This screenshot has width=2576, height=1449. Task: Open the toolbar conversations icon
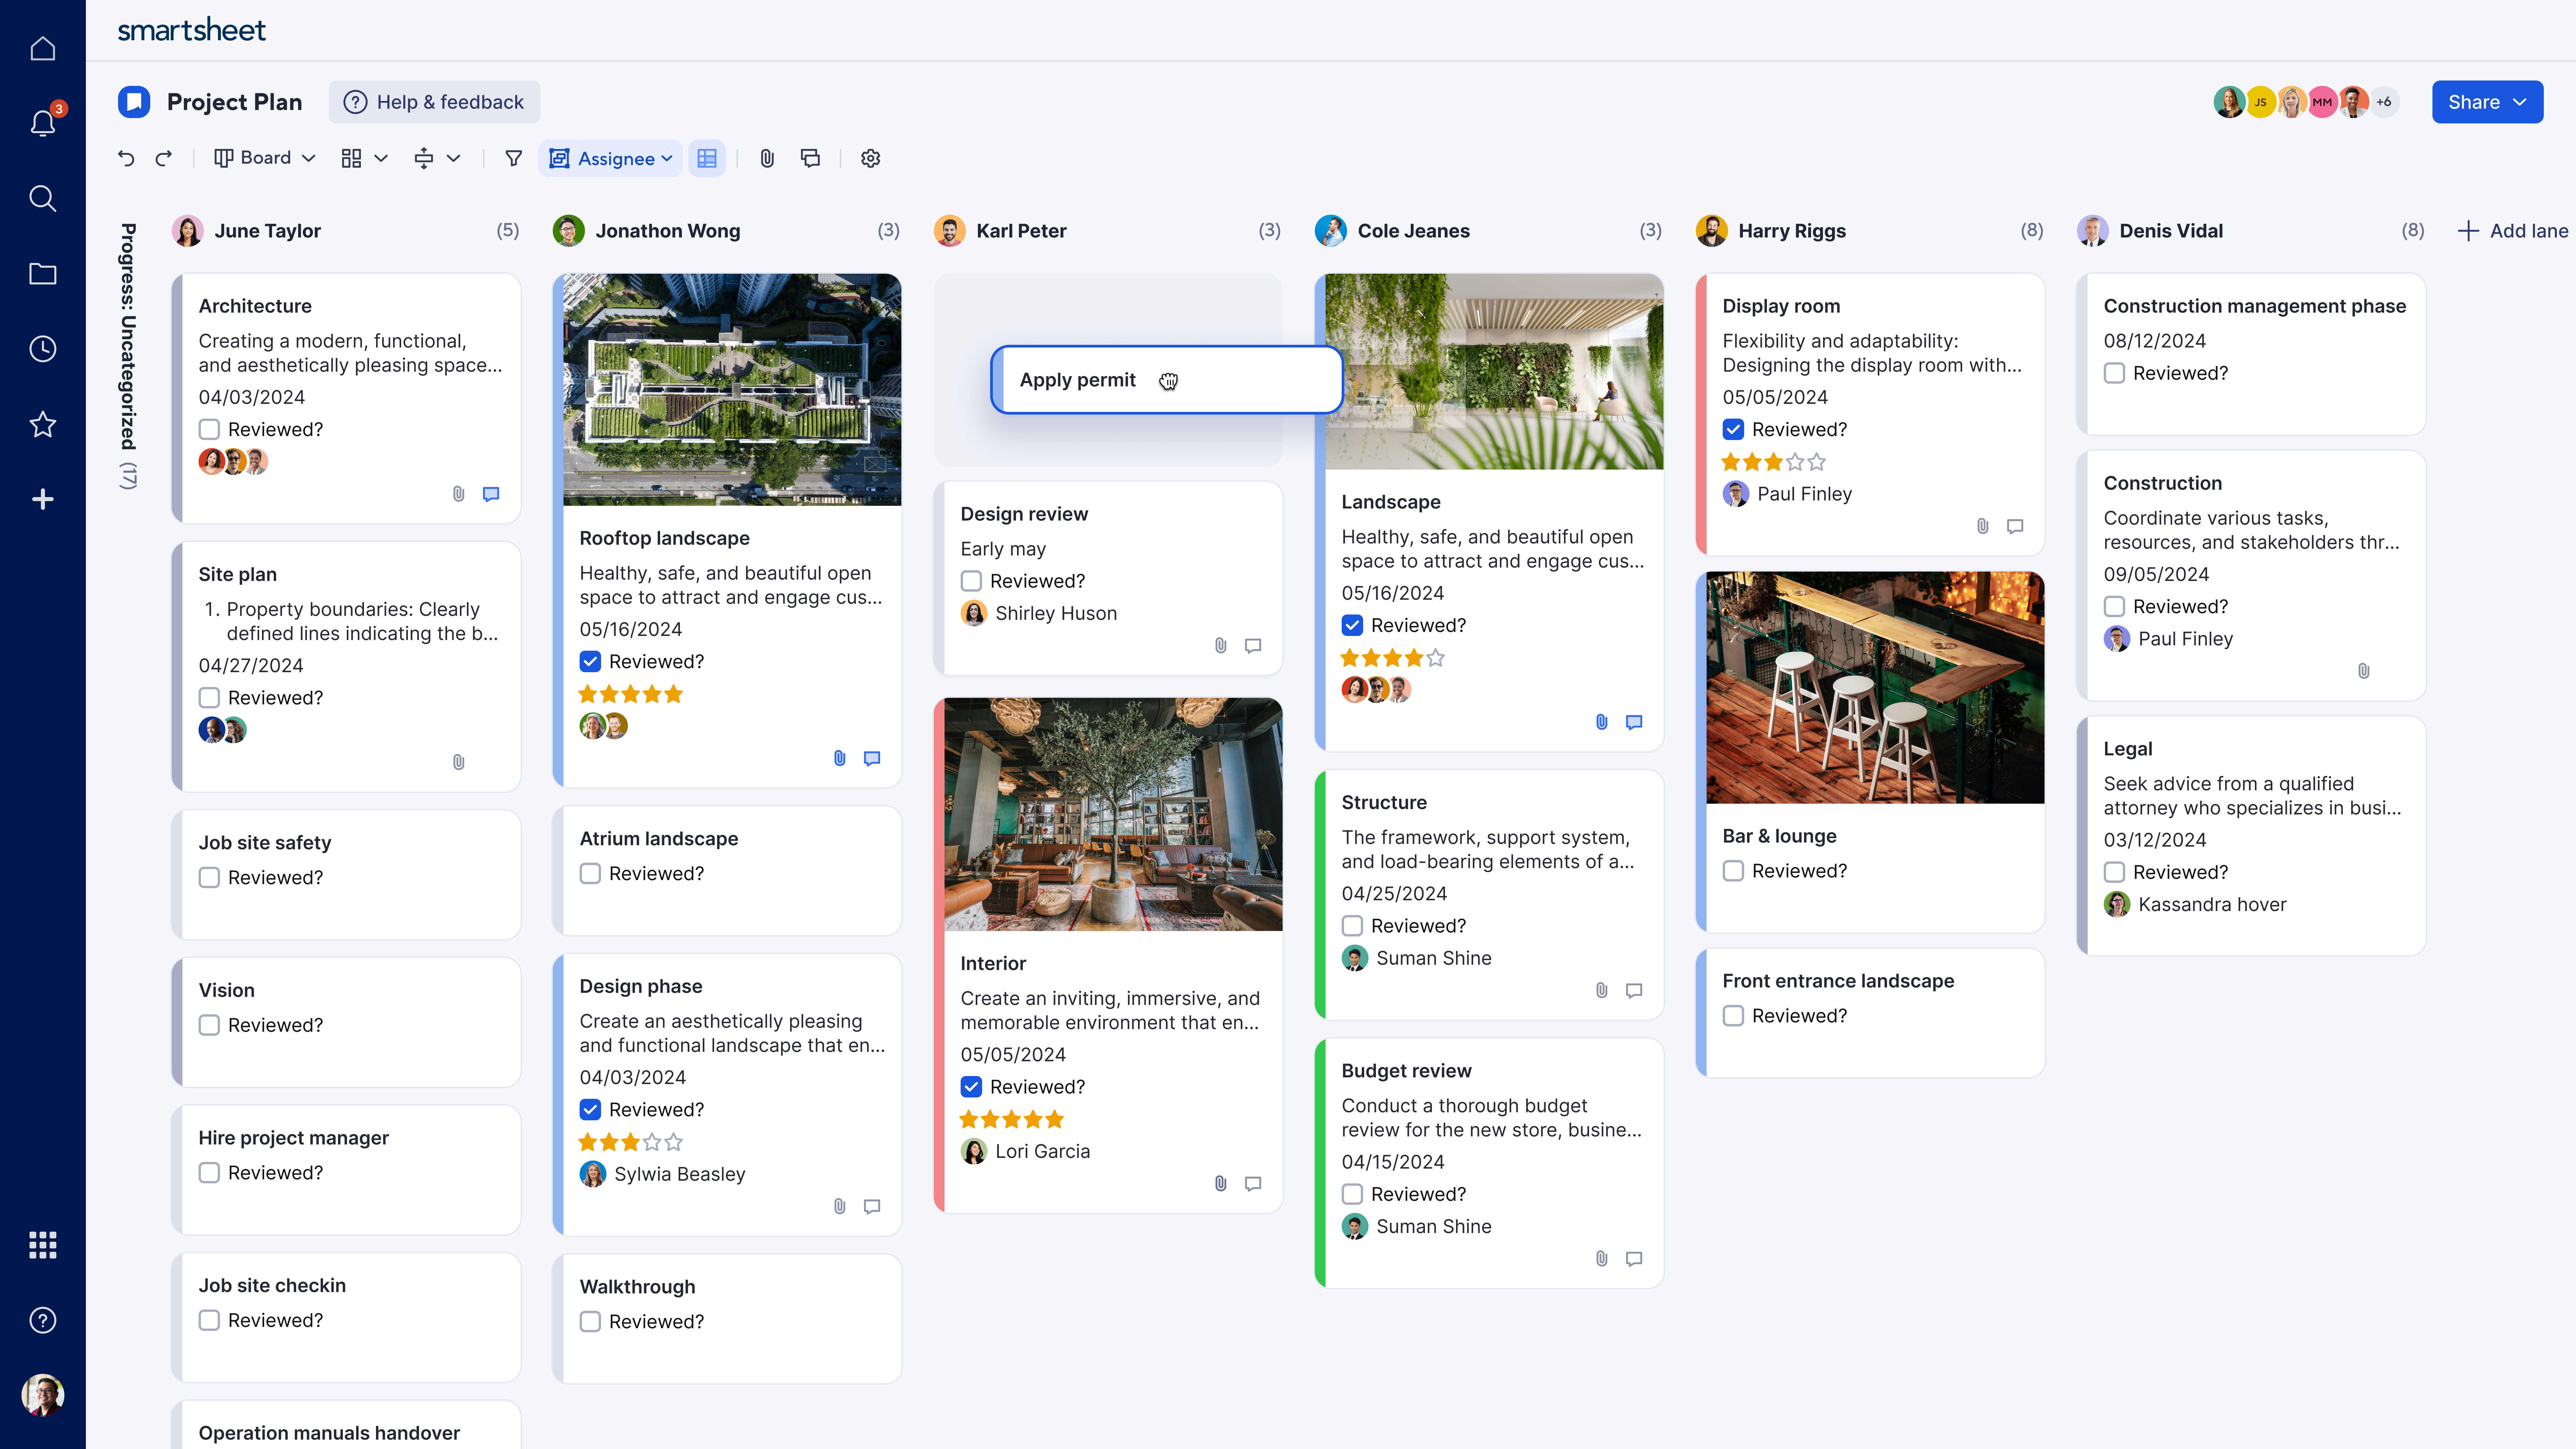click(x=810, y=158)
